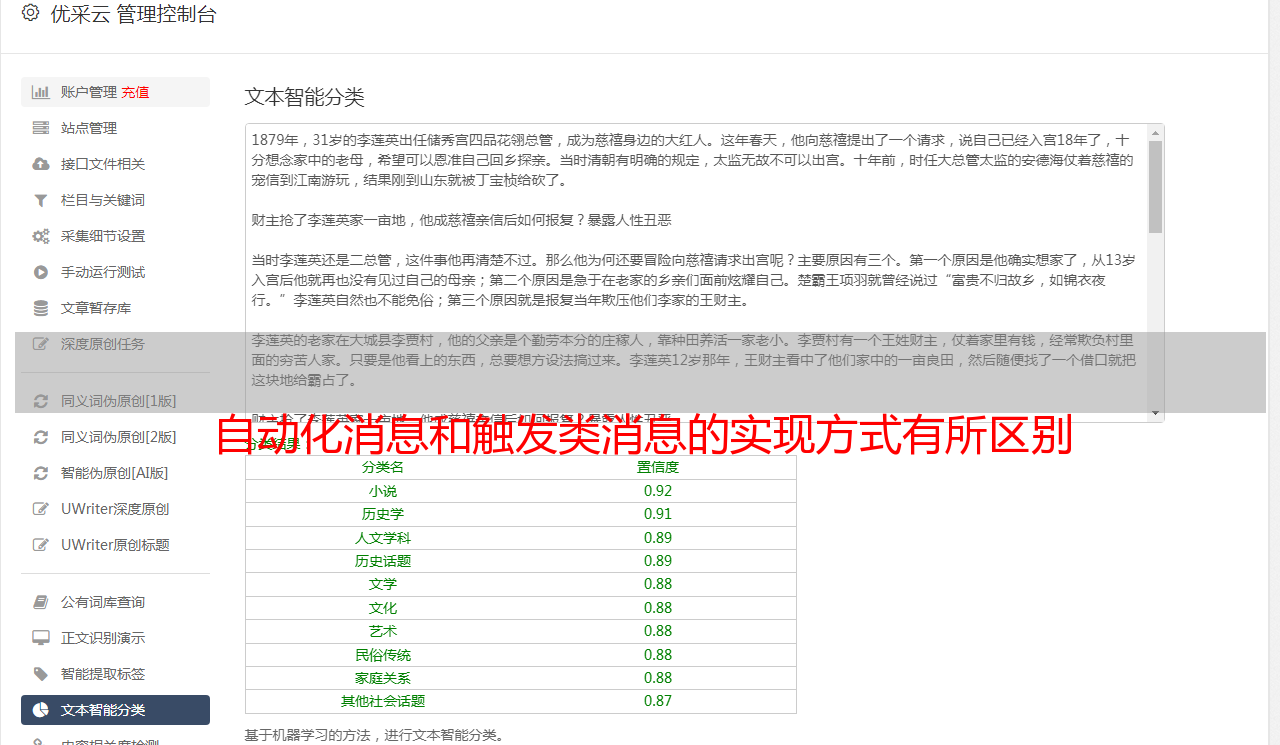Image resolution: width=1280 pixels, height=745 pixels.
Task: Click the edit icon for UWriter原创标题
Action: point(41,545)
